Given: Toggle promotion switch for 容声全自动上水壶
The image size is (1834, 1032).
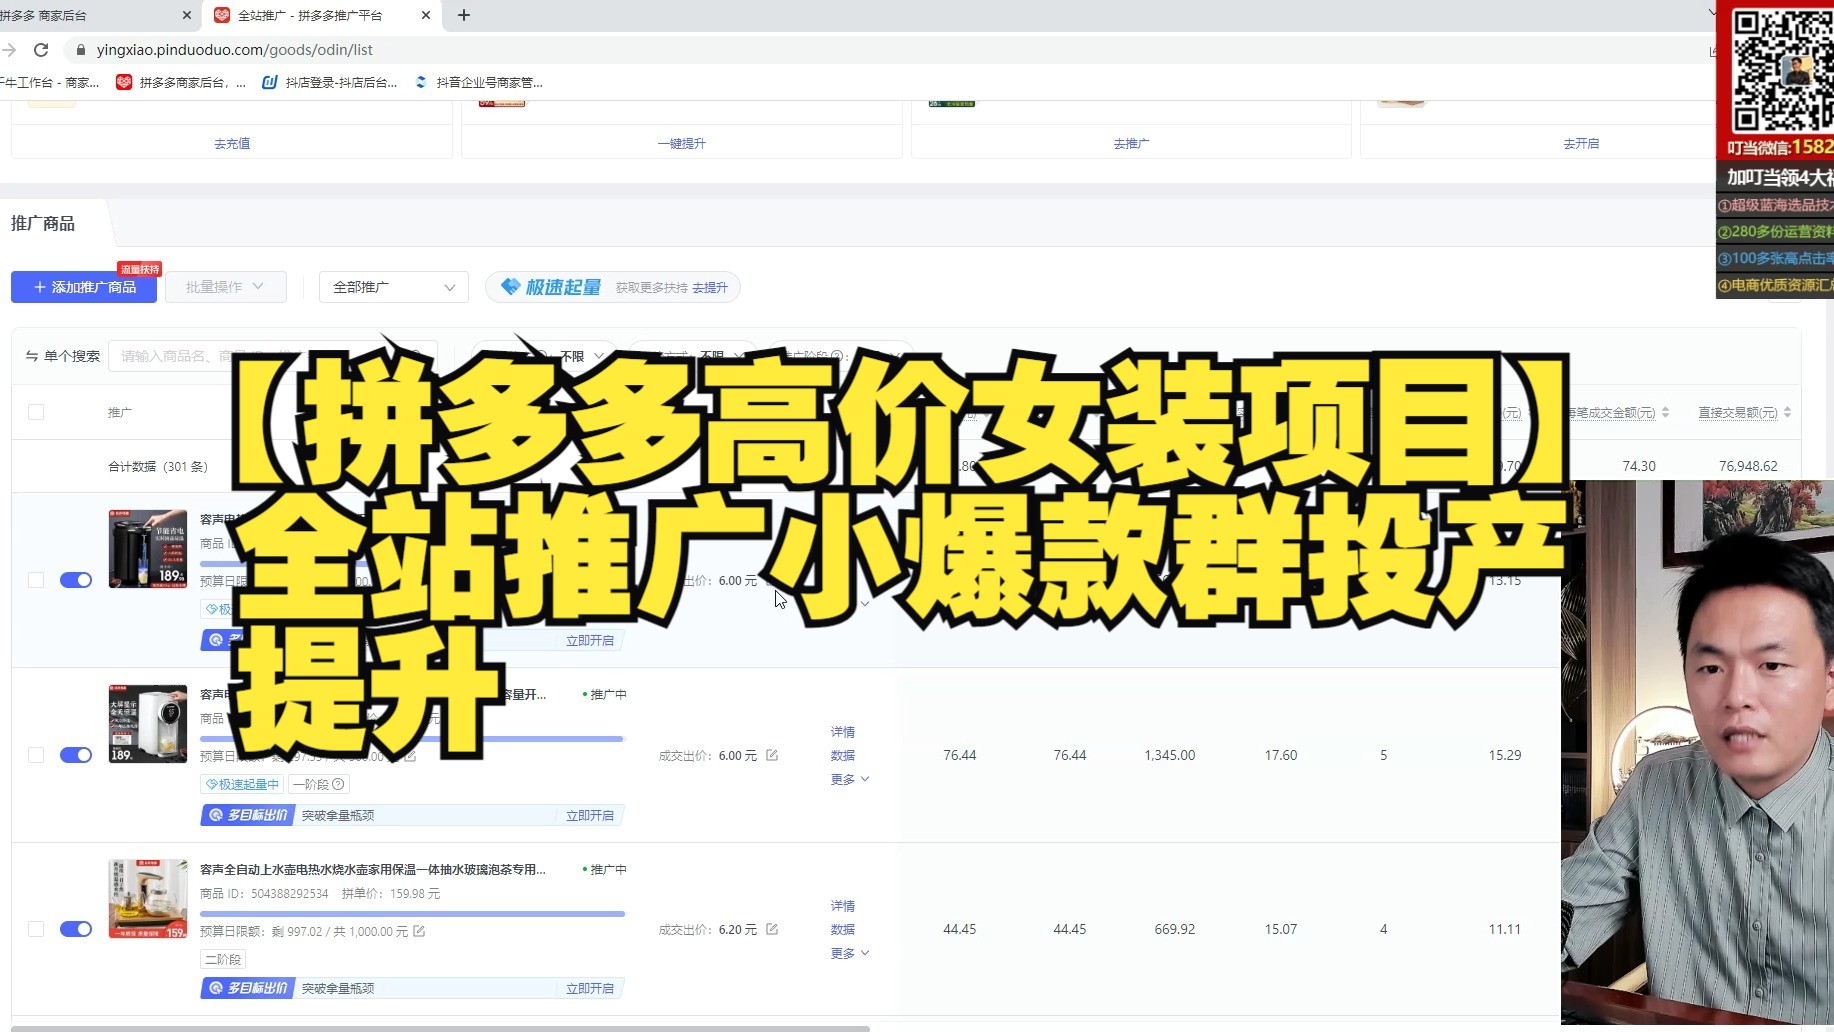Looking at the screenshot, I should 76,929.
